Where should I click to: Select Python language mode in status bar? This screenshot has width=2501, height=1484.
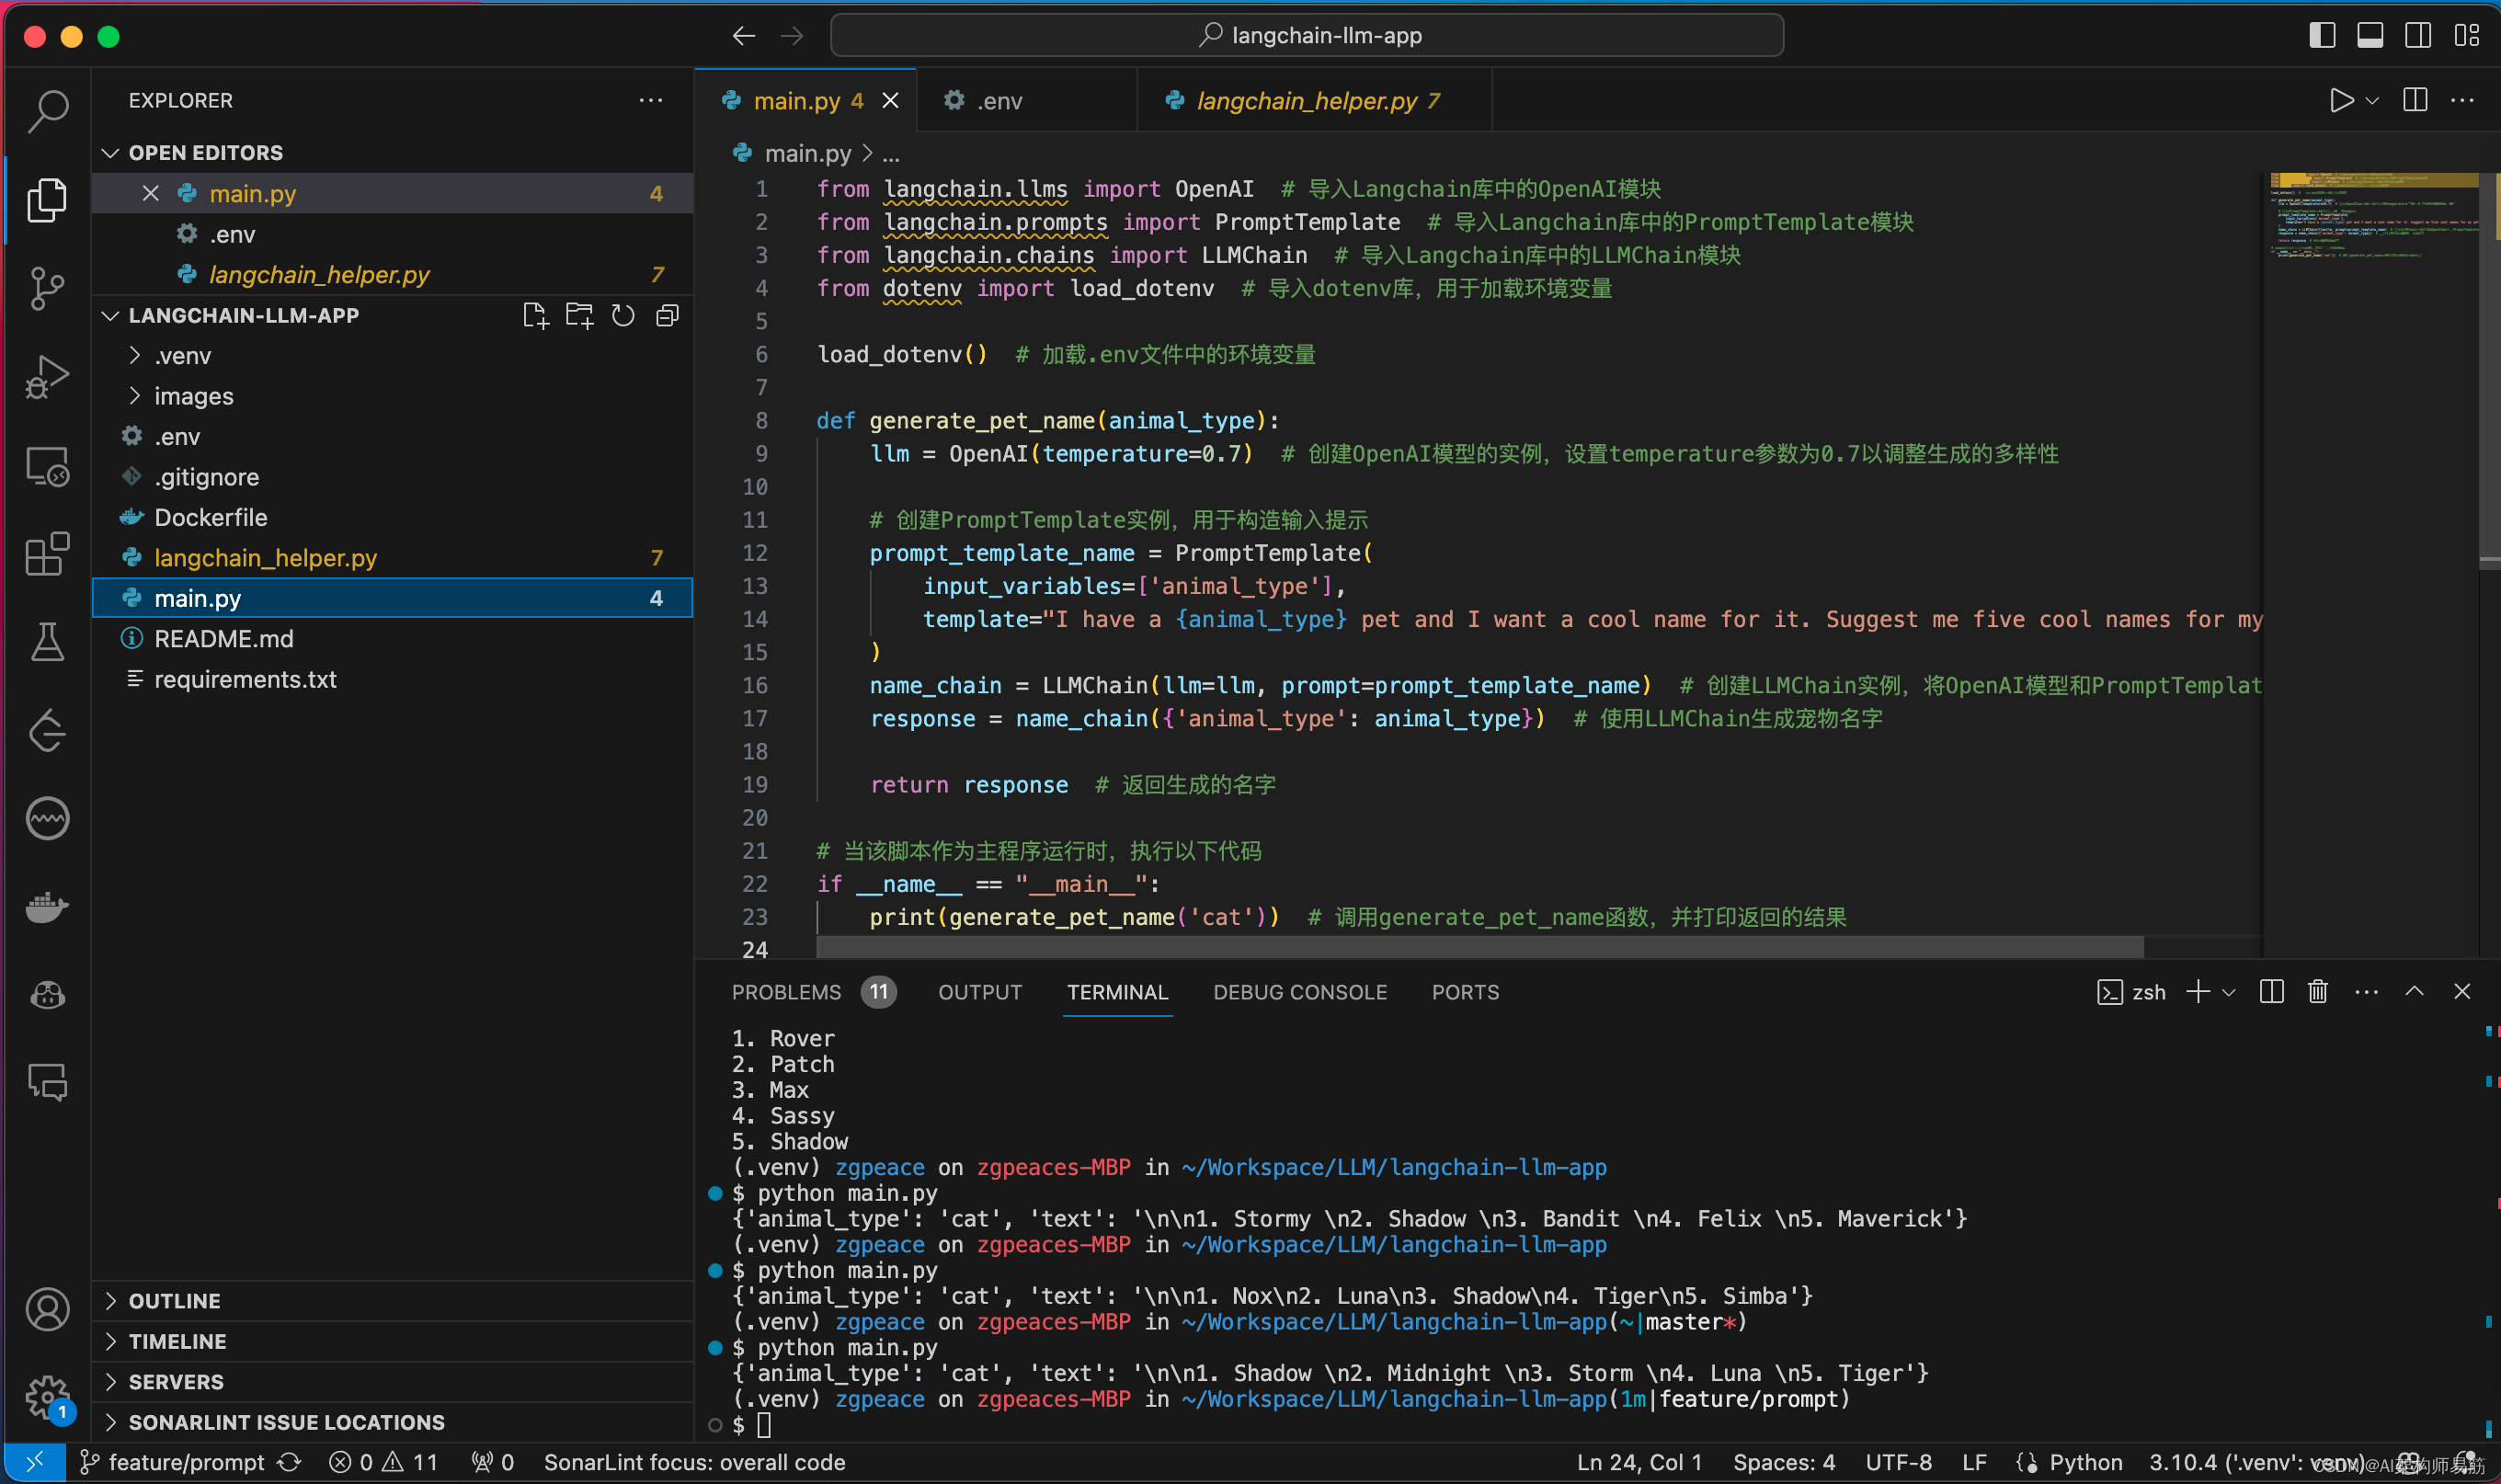pyautogui.click(x=2085, y=1462)
